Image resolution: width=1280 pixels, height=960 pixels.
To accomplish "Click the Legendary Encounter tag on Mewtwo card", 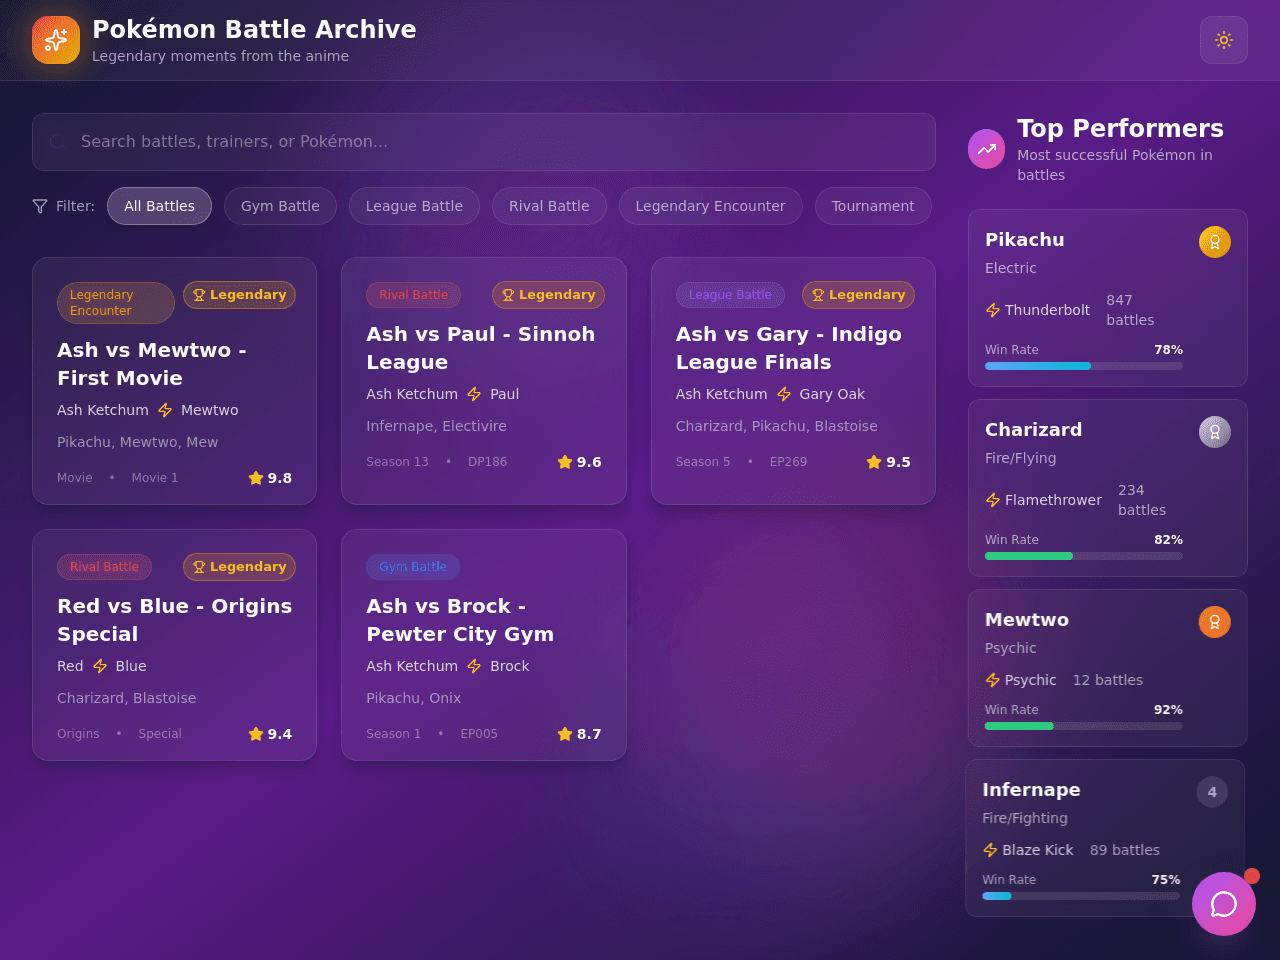I will tap(116, 303).
